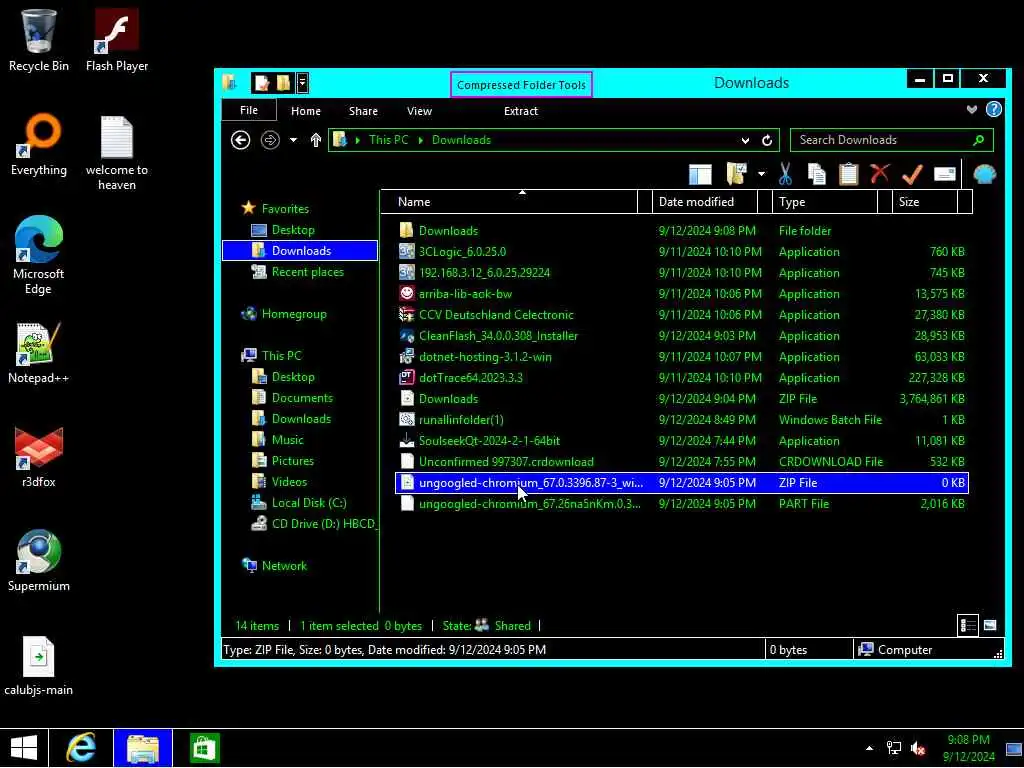
Task: Open the View ribbon tab
Action: (x=419, y=111)
